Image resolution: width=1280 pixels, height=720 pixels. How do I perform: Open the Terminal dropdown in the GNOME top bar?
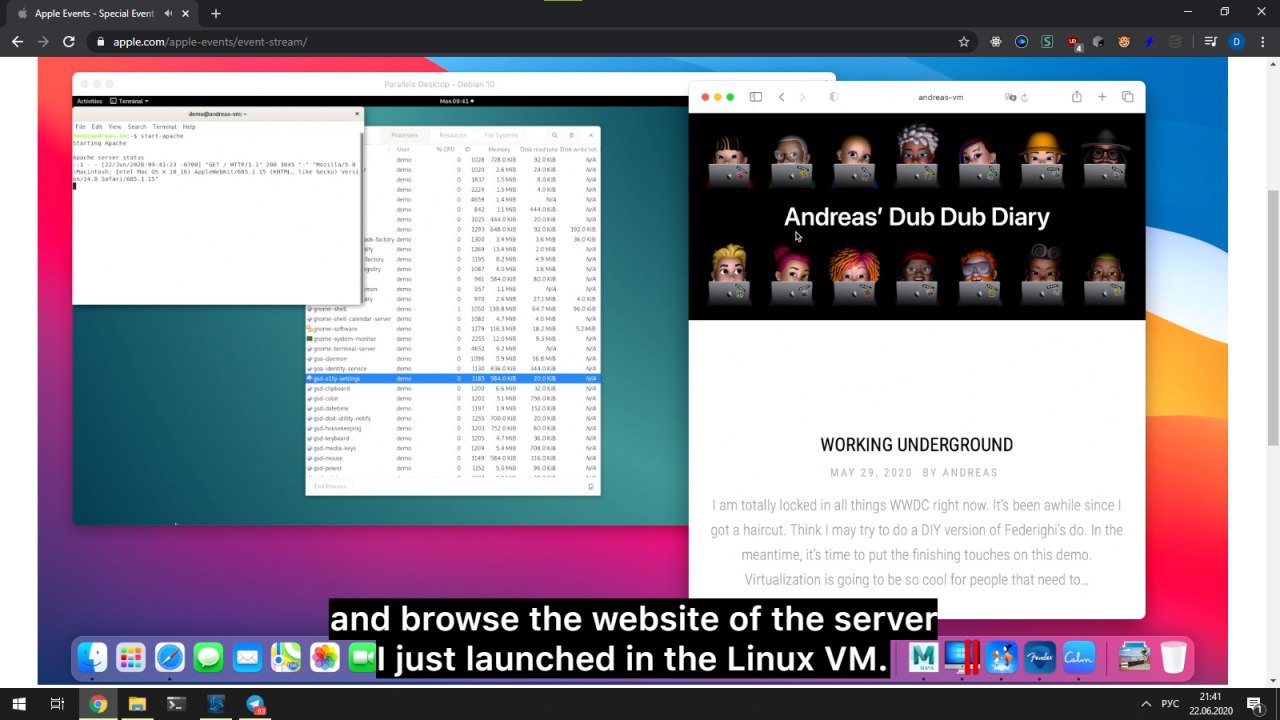pos(129,101)
